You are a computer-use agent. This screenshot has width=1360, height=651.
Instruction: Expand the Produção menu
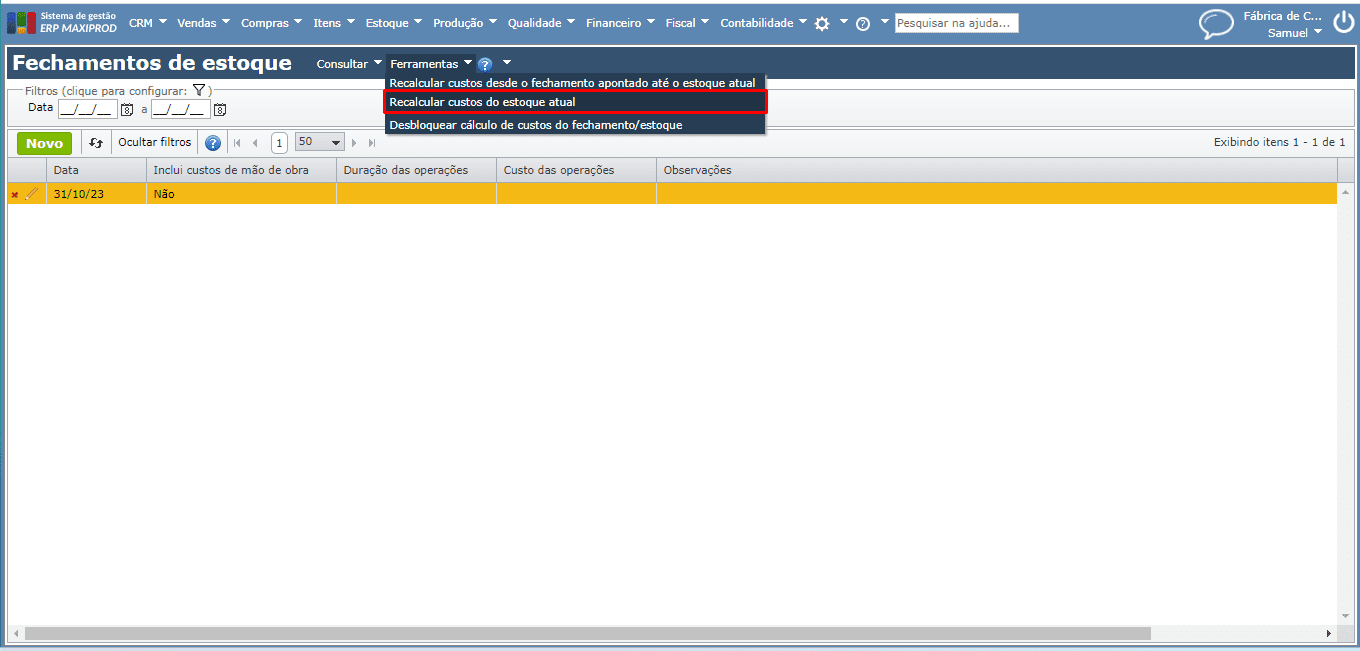point(465,23)
